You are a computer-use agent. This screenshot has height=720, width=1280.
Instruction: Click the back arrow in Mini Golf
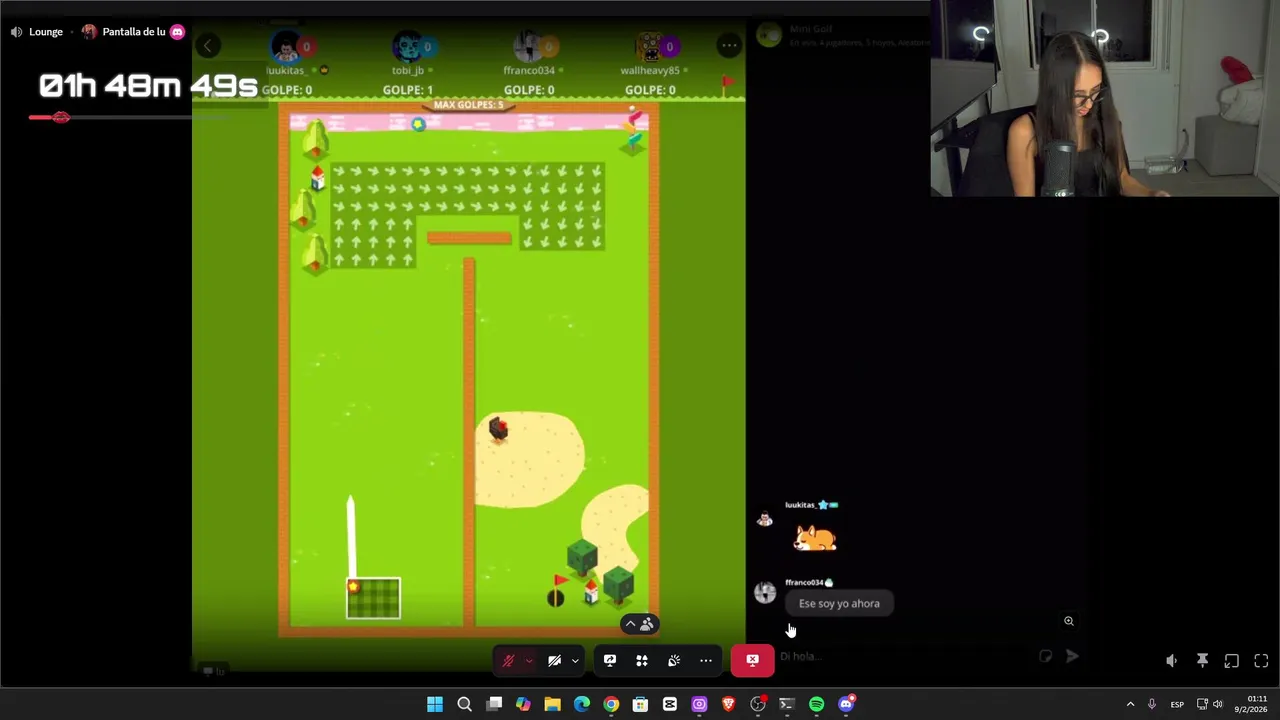pyautogui.click(x=208, y=45)
